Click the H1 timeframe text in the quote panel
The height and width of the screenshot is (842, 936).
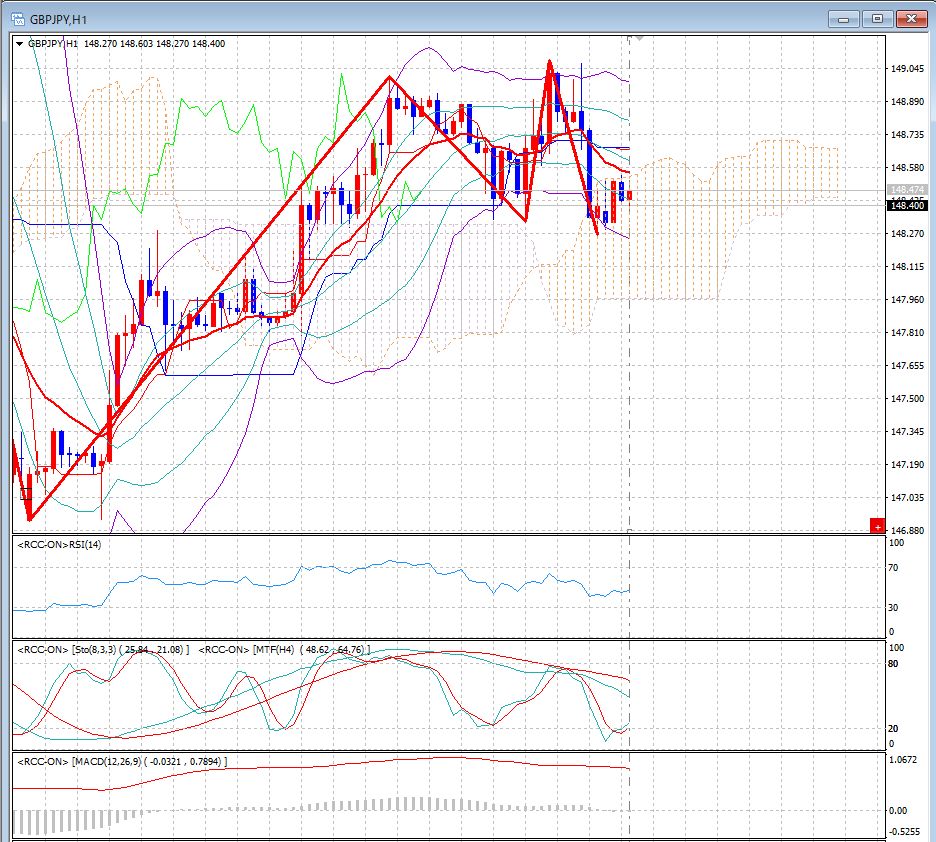click(70, 44)
